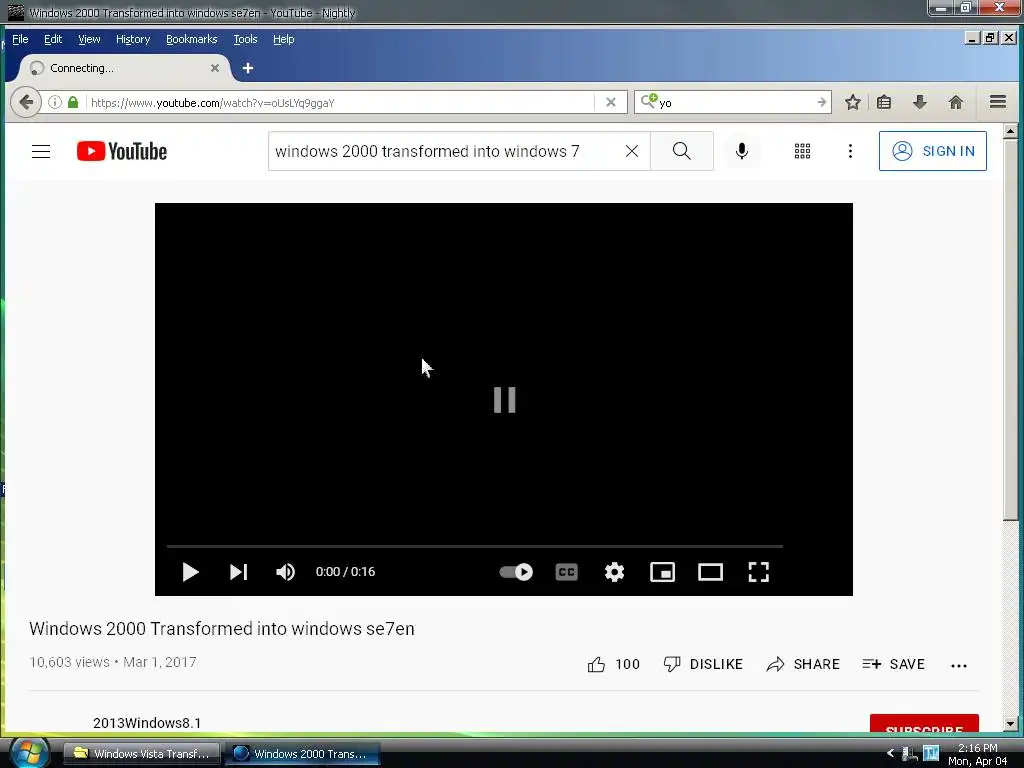Viewport: 1024px width, 768px height.
Task: Show site information icon
Action: [55, 102]
